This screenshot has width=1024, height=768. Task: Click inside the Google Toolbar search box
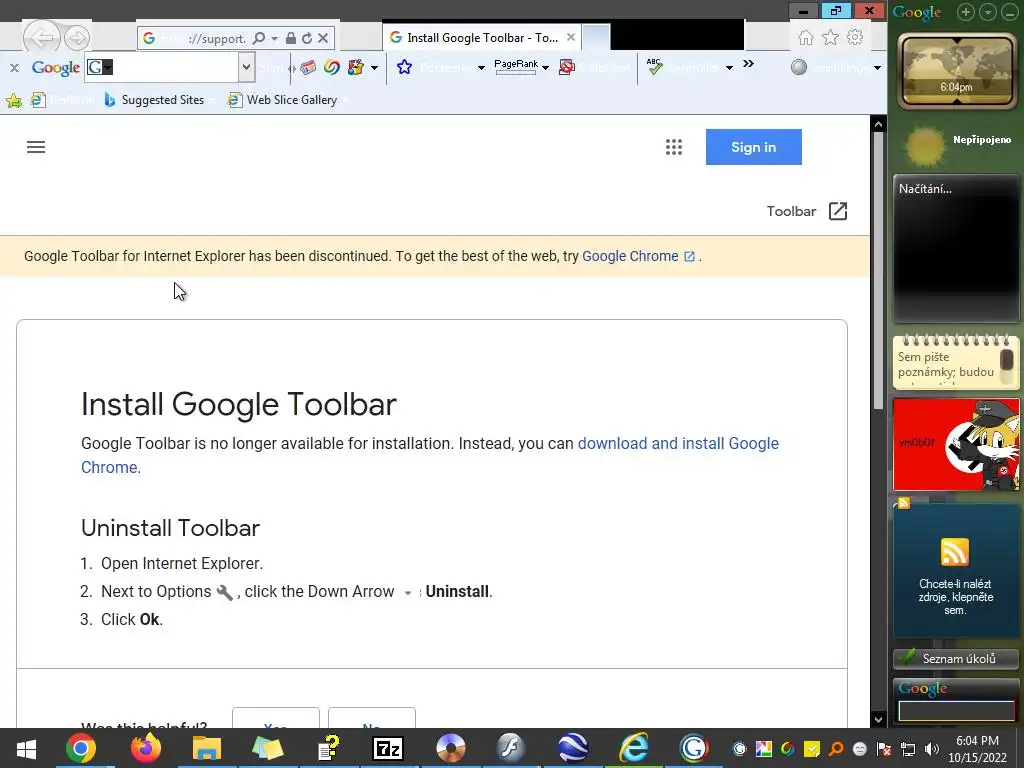162,67
